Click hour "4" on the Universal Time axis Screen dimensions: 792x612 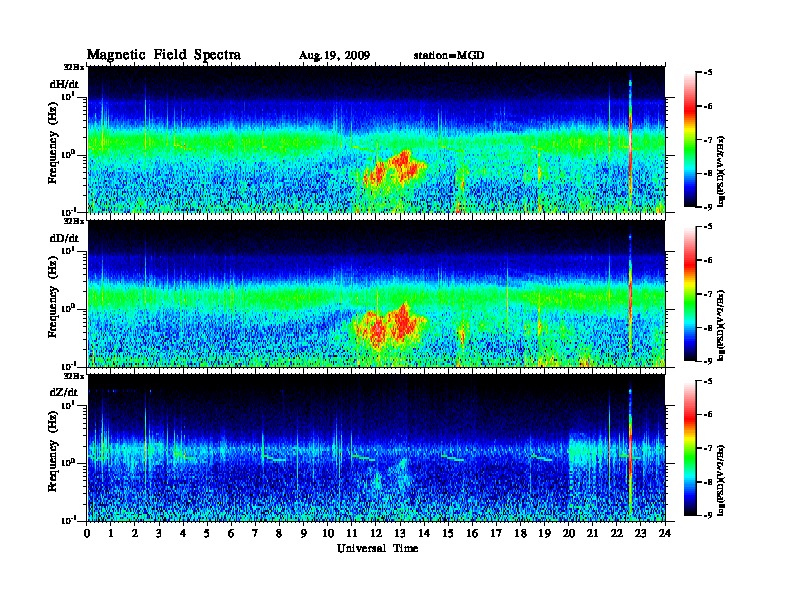point(183,533)
